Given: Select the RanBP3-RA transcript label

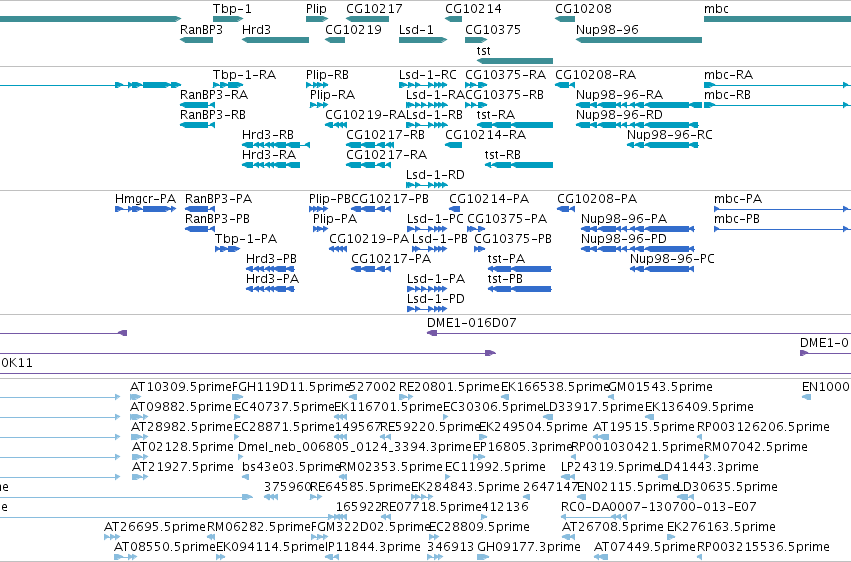Looking at the screenshot, I should coord(214,94).
